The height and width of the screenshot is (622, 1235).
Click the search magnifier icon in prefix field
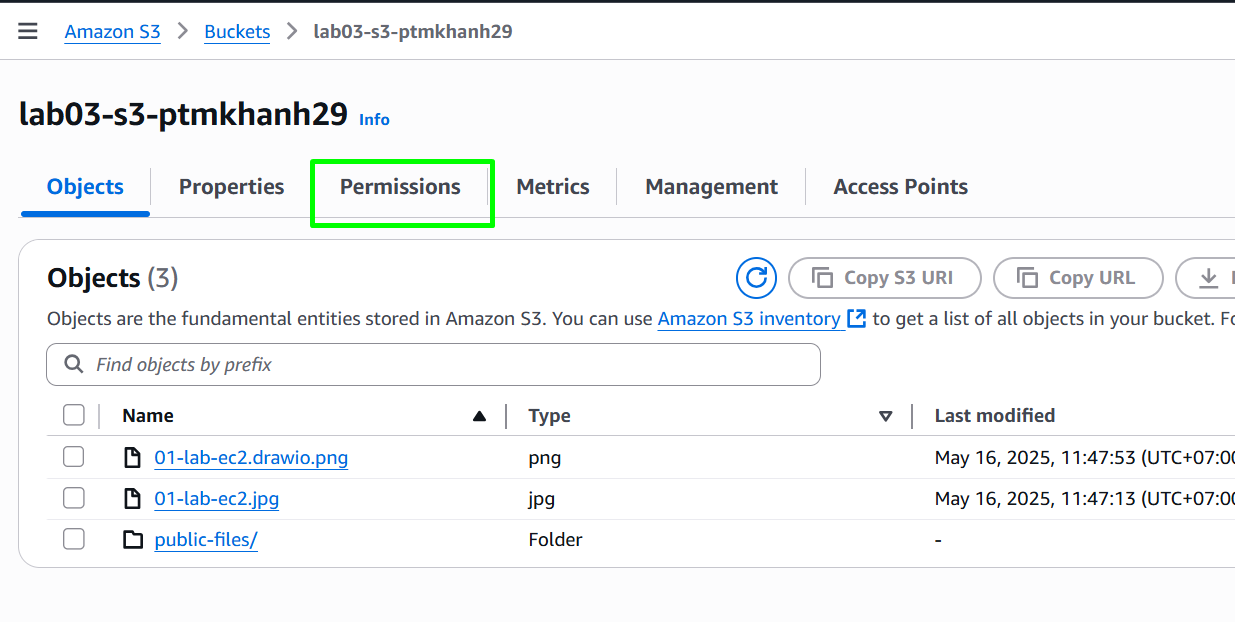(x=73, y=365)
